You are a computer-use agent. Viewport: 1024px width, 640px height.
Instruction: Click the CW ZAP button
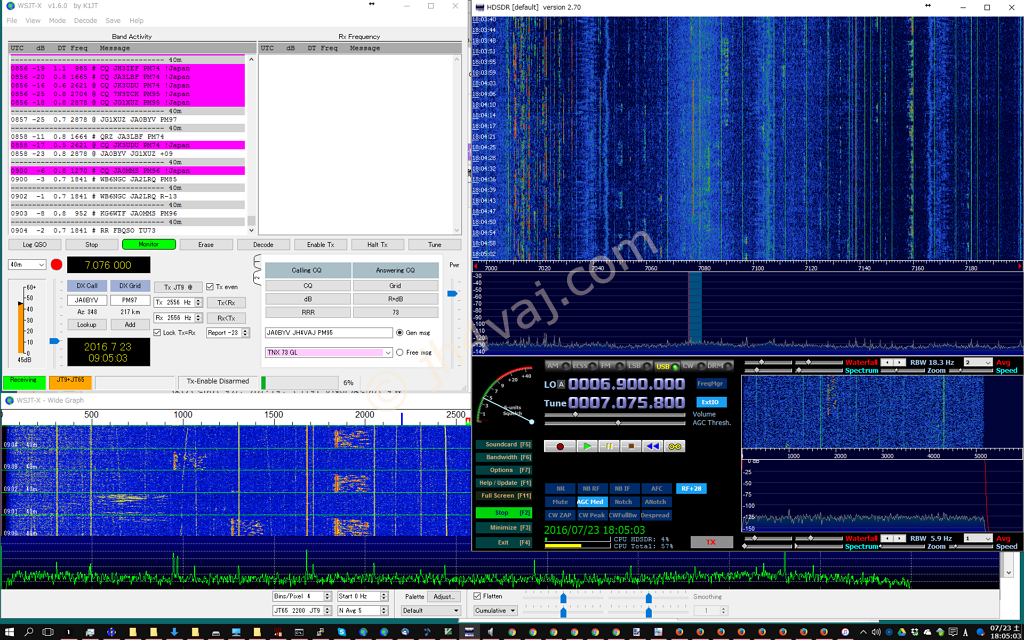click(560, 515)
